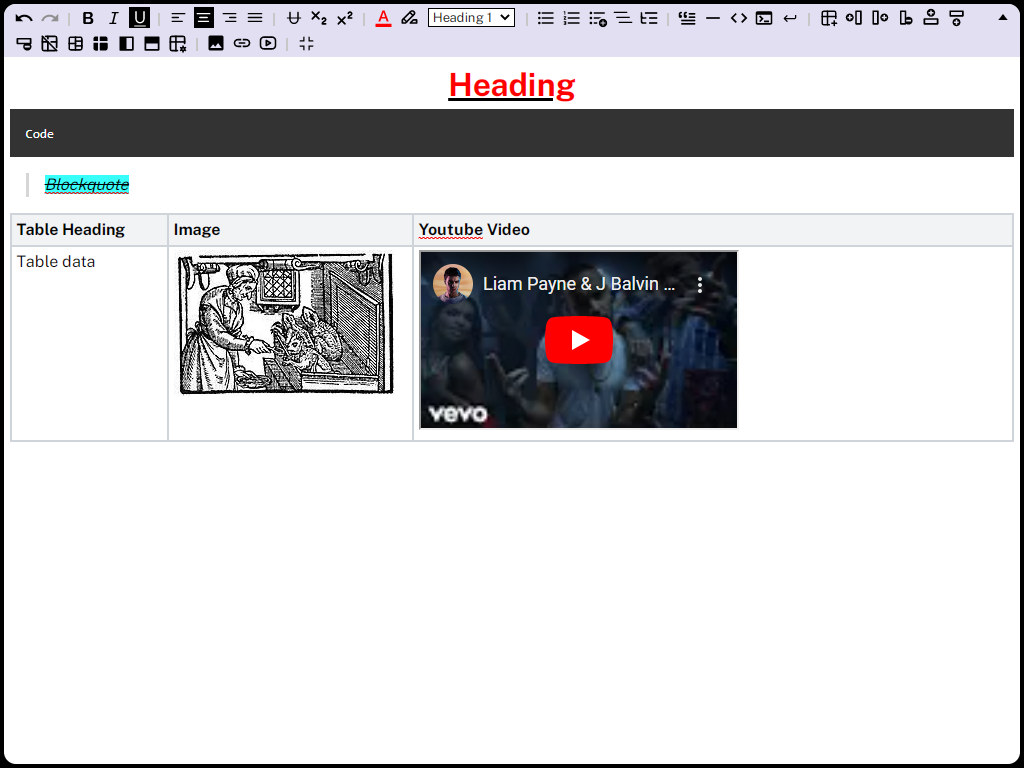Add a table row above

coord(931,18)
